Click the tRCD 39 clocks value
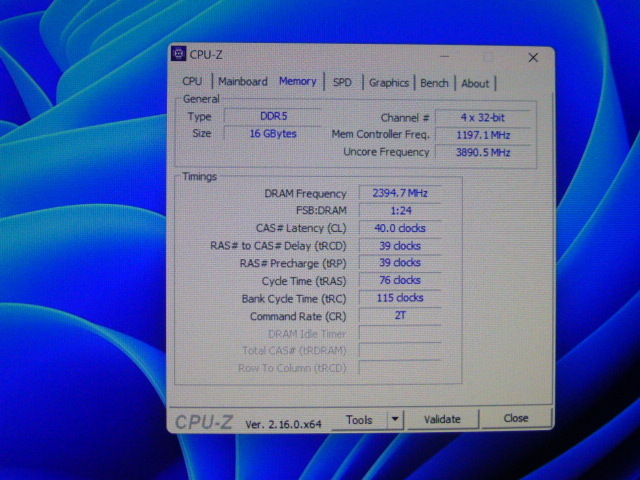Image resolution: width=640 pixels, height=480 pixels. pyautogui.click(x=400, y=246)
